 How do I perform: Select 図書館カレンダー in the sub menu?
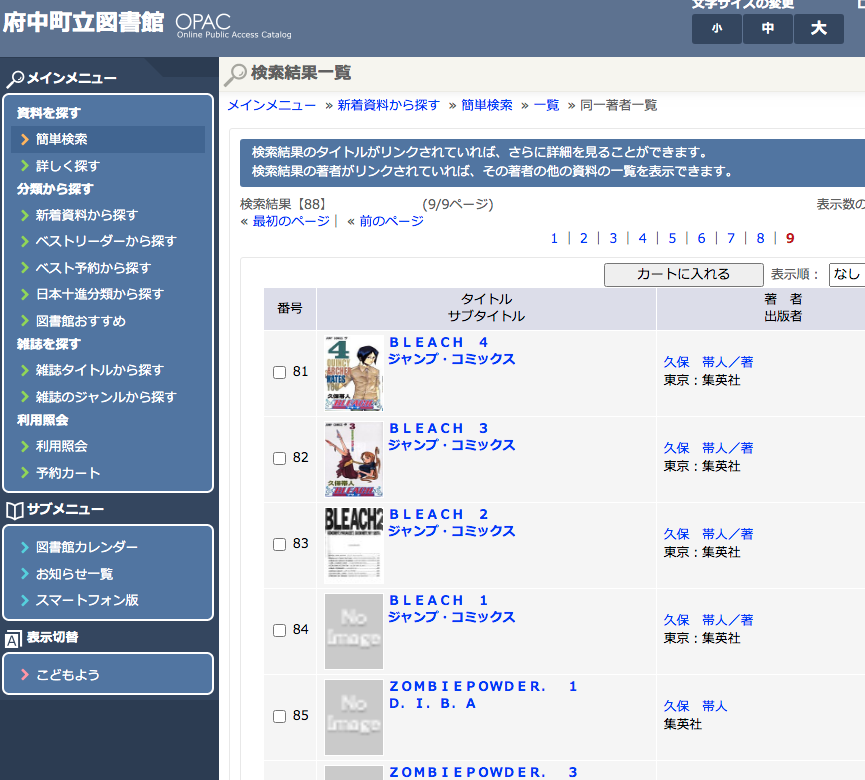tap(87, 547)
